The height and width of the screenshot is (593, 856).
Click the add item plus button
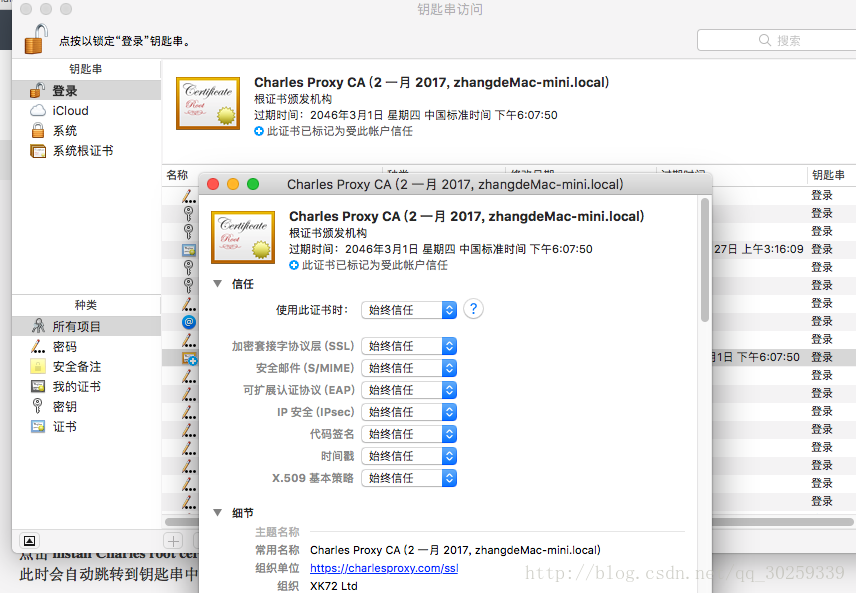pos(174,541)
